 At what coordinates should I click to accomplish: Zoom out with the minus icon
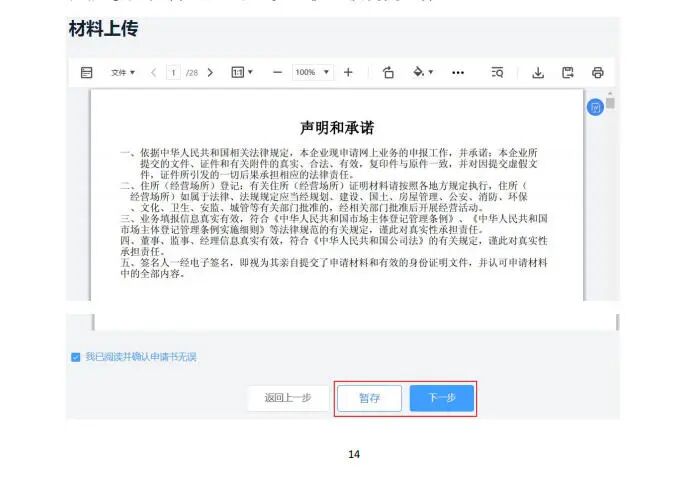tap(277, 72)
